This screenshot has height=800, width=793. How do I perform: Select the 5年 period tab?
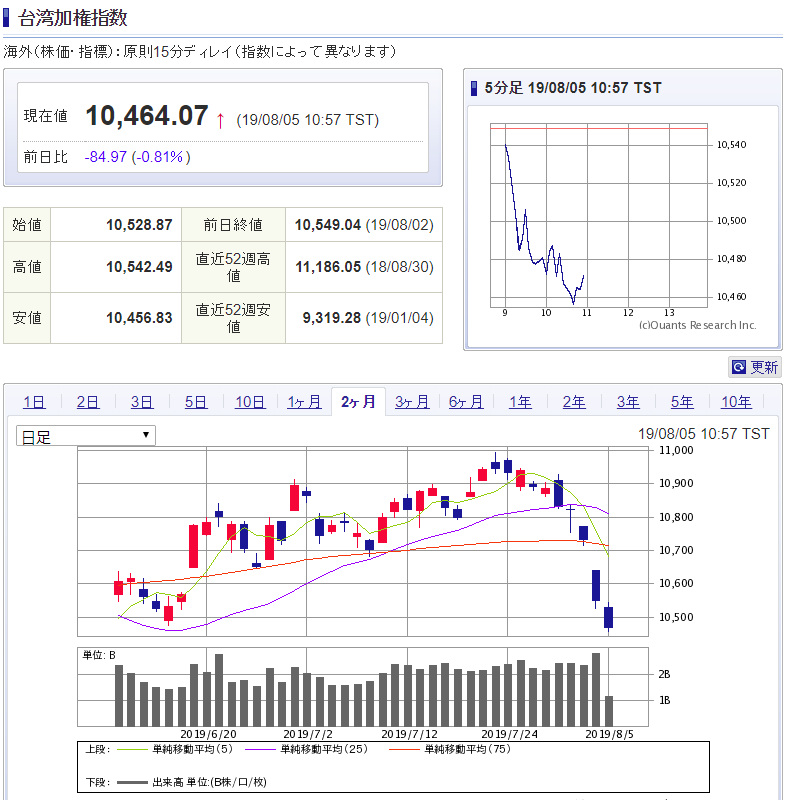coord(682,402)
